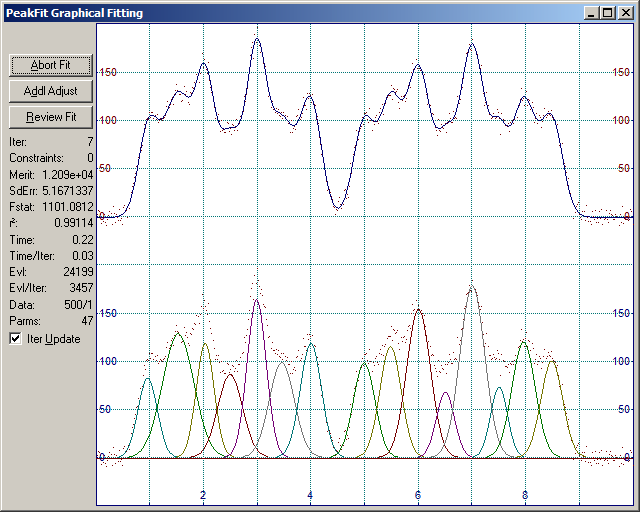Click the Parms count 47
640x512 pixels.
(x=86, y=320)
